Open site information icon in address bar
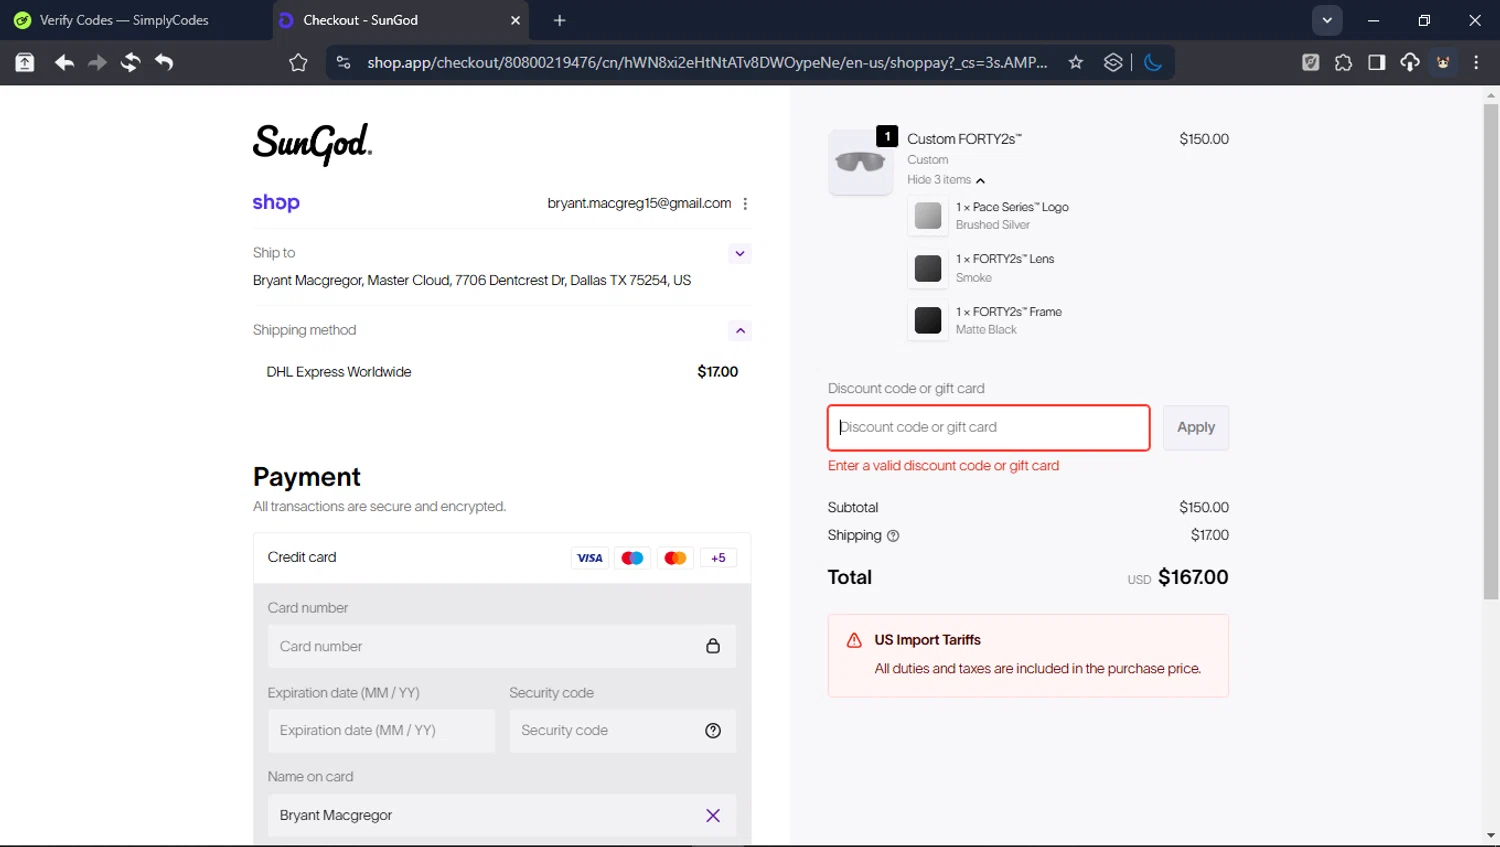The image size is (1500, 847). pyautogui.click(x=343, y=62)
